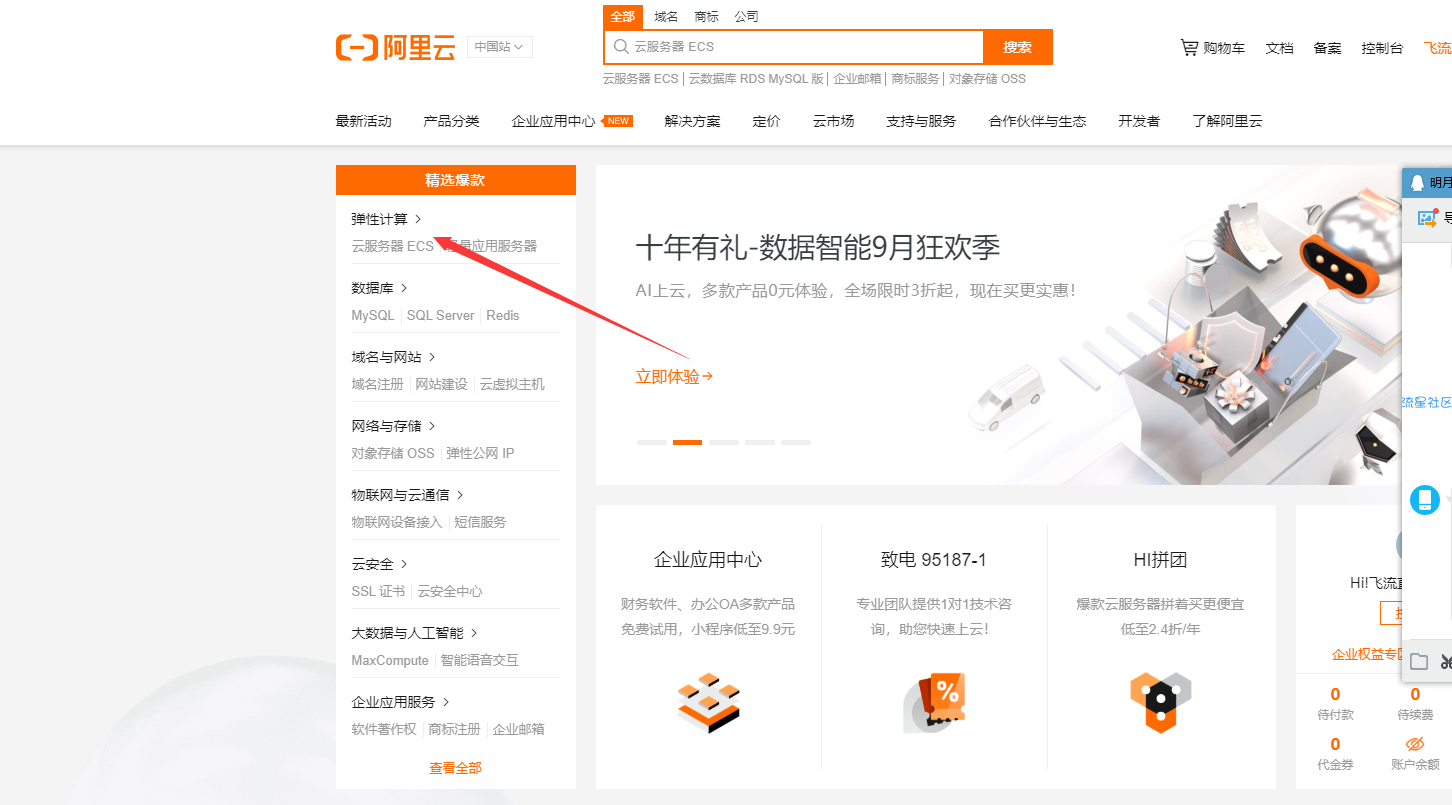This screenshot has height=805, width=1452.
Task: Select the active orange carousel indicator
Action: (687, 442)
